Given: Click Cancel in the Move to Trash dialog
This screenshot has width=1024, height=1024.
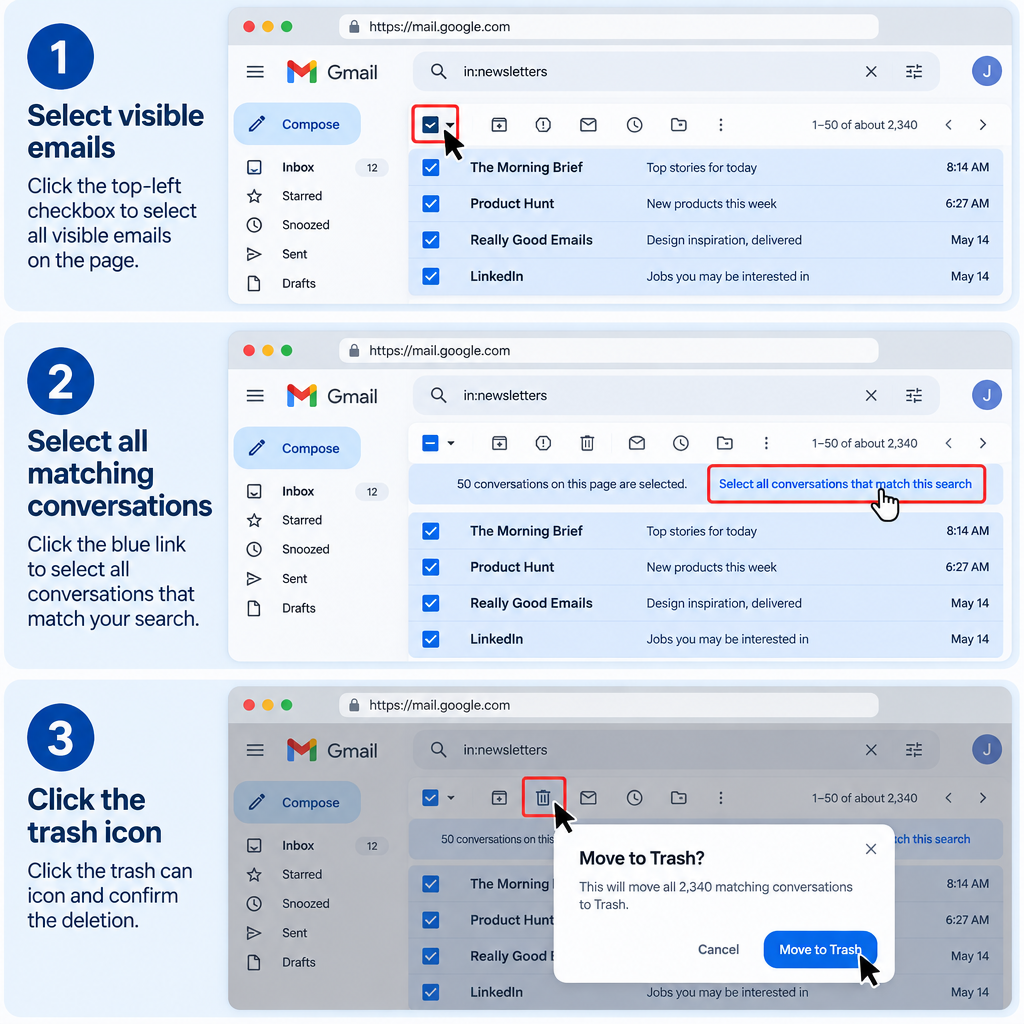Looking at the screenshot, I should click(718, 949).
